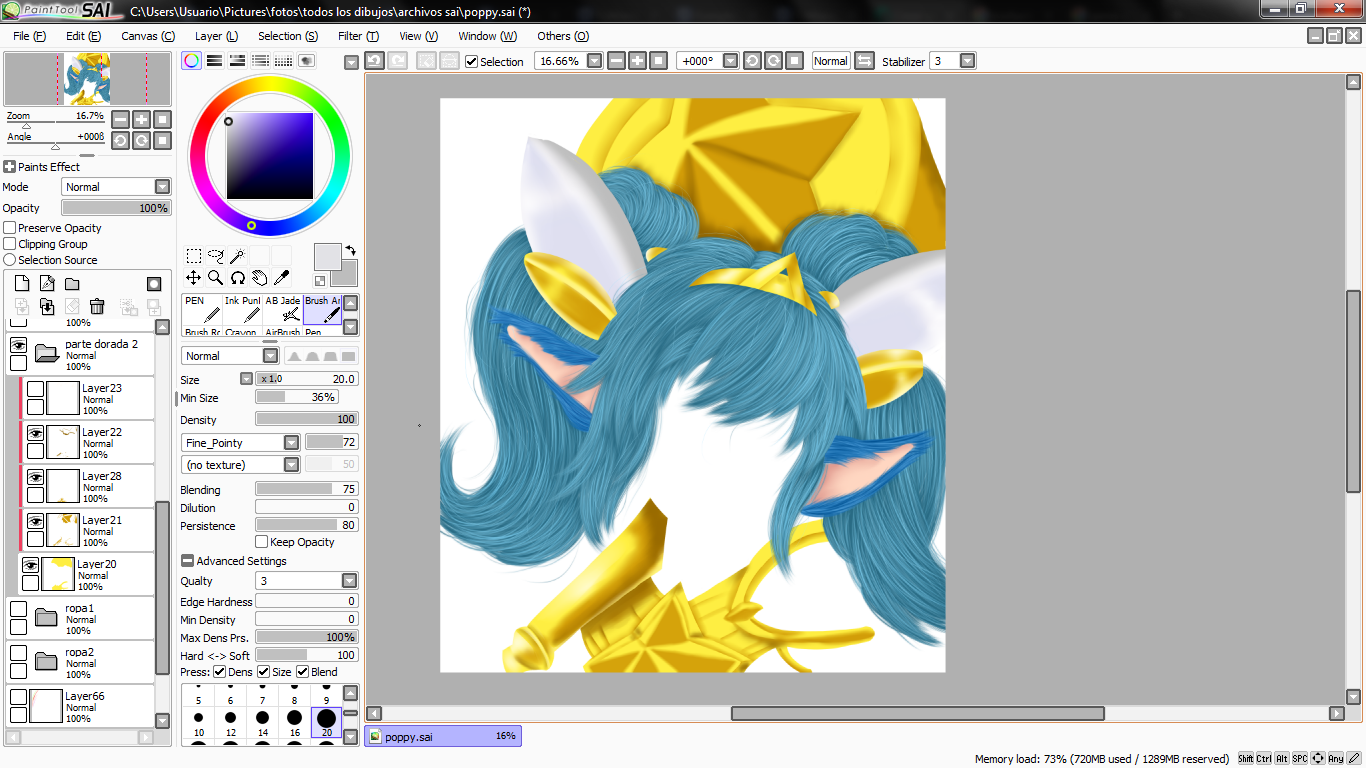1366x768 pixels.
Task: Select the rectangular Selection tool
Action: pyautogui.click(x=194, y=256)
